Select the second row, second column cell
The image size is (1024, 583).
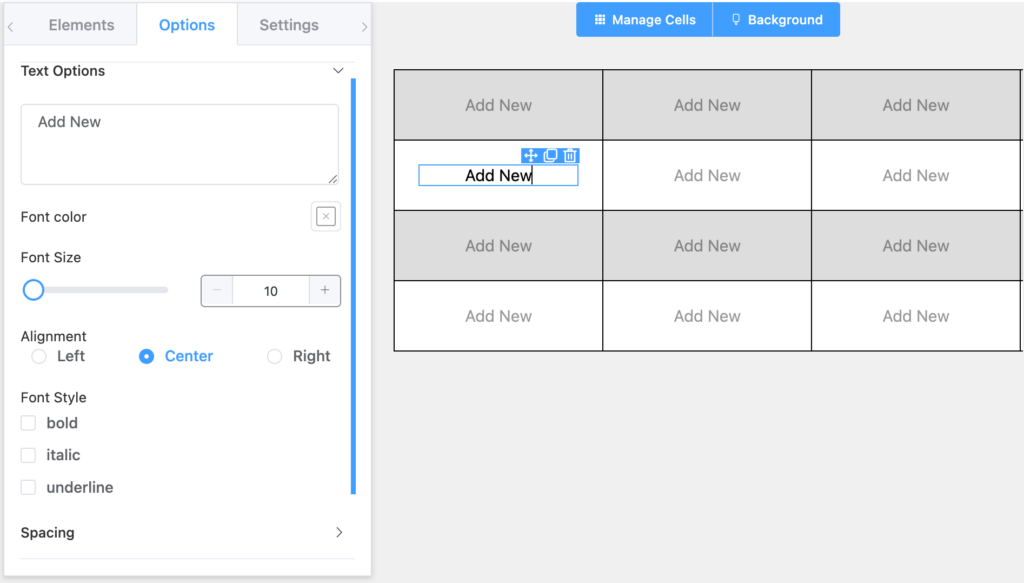click(707, 176)
